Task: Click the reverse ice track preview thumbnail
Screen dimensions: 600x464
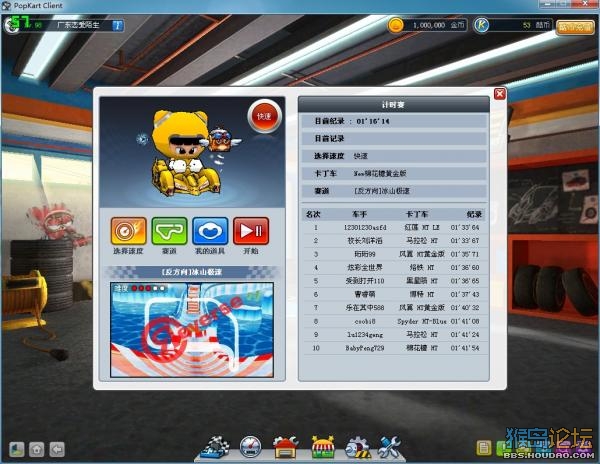Action: (192, 330)
